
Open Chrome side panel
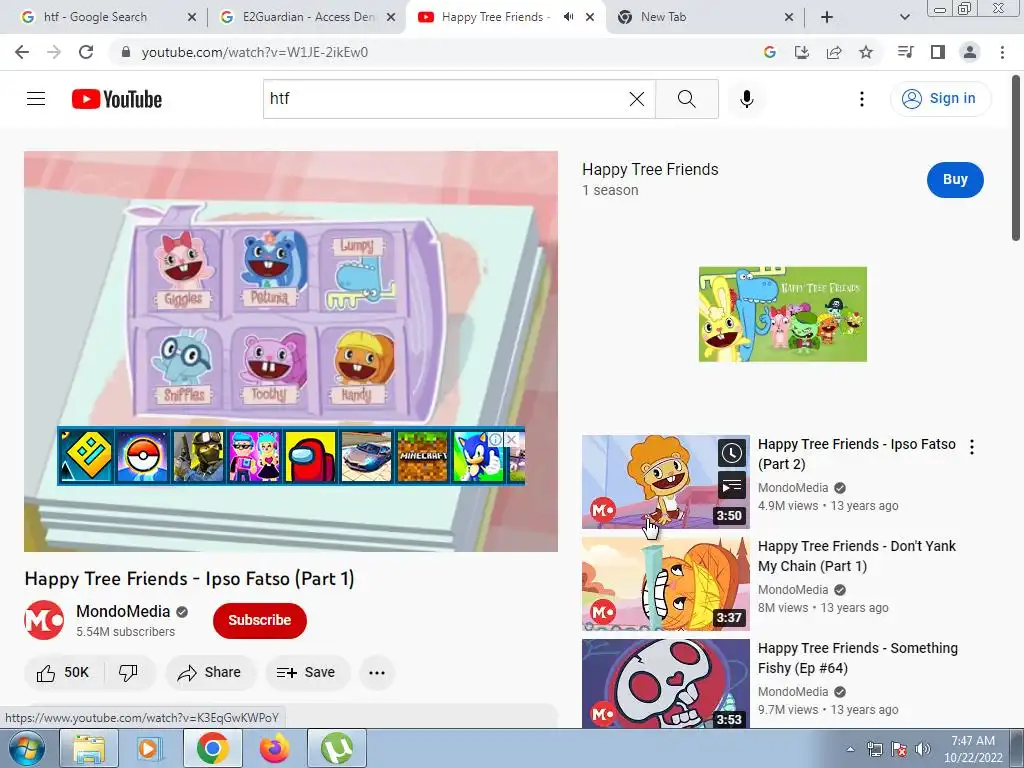pyautogui.click(x=938, y=52)
